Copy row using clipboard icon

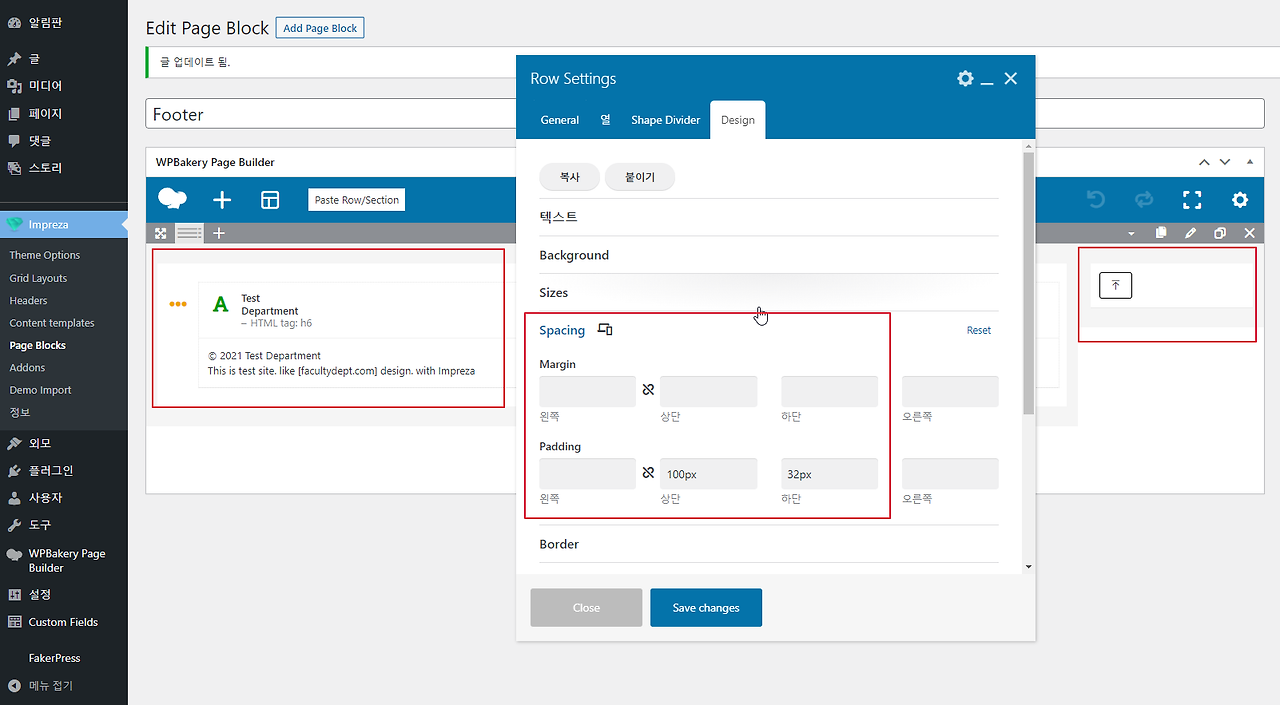click(1161, 233)
